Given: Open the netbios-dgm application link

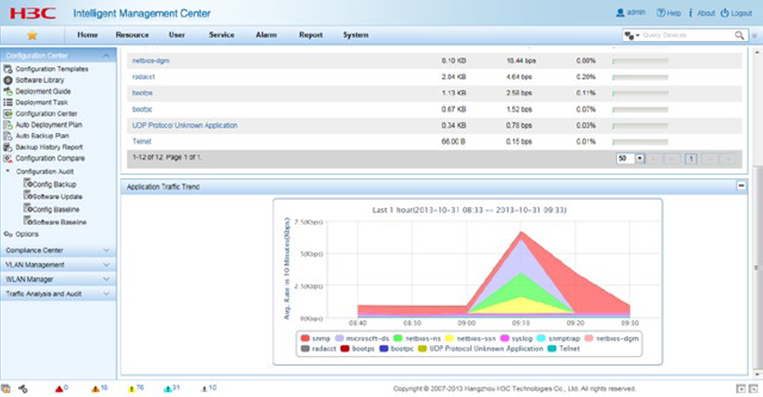Looking at the screenshot, I should 151,61.
